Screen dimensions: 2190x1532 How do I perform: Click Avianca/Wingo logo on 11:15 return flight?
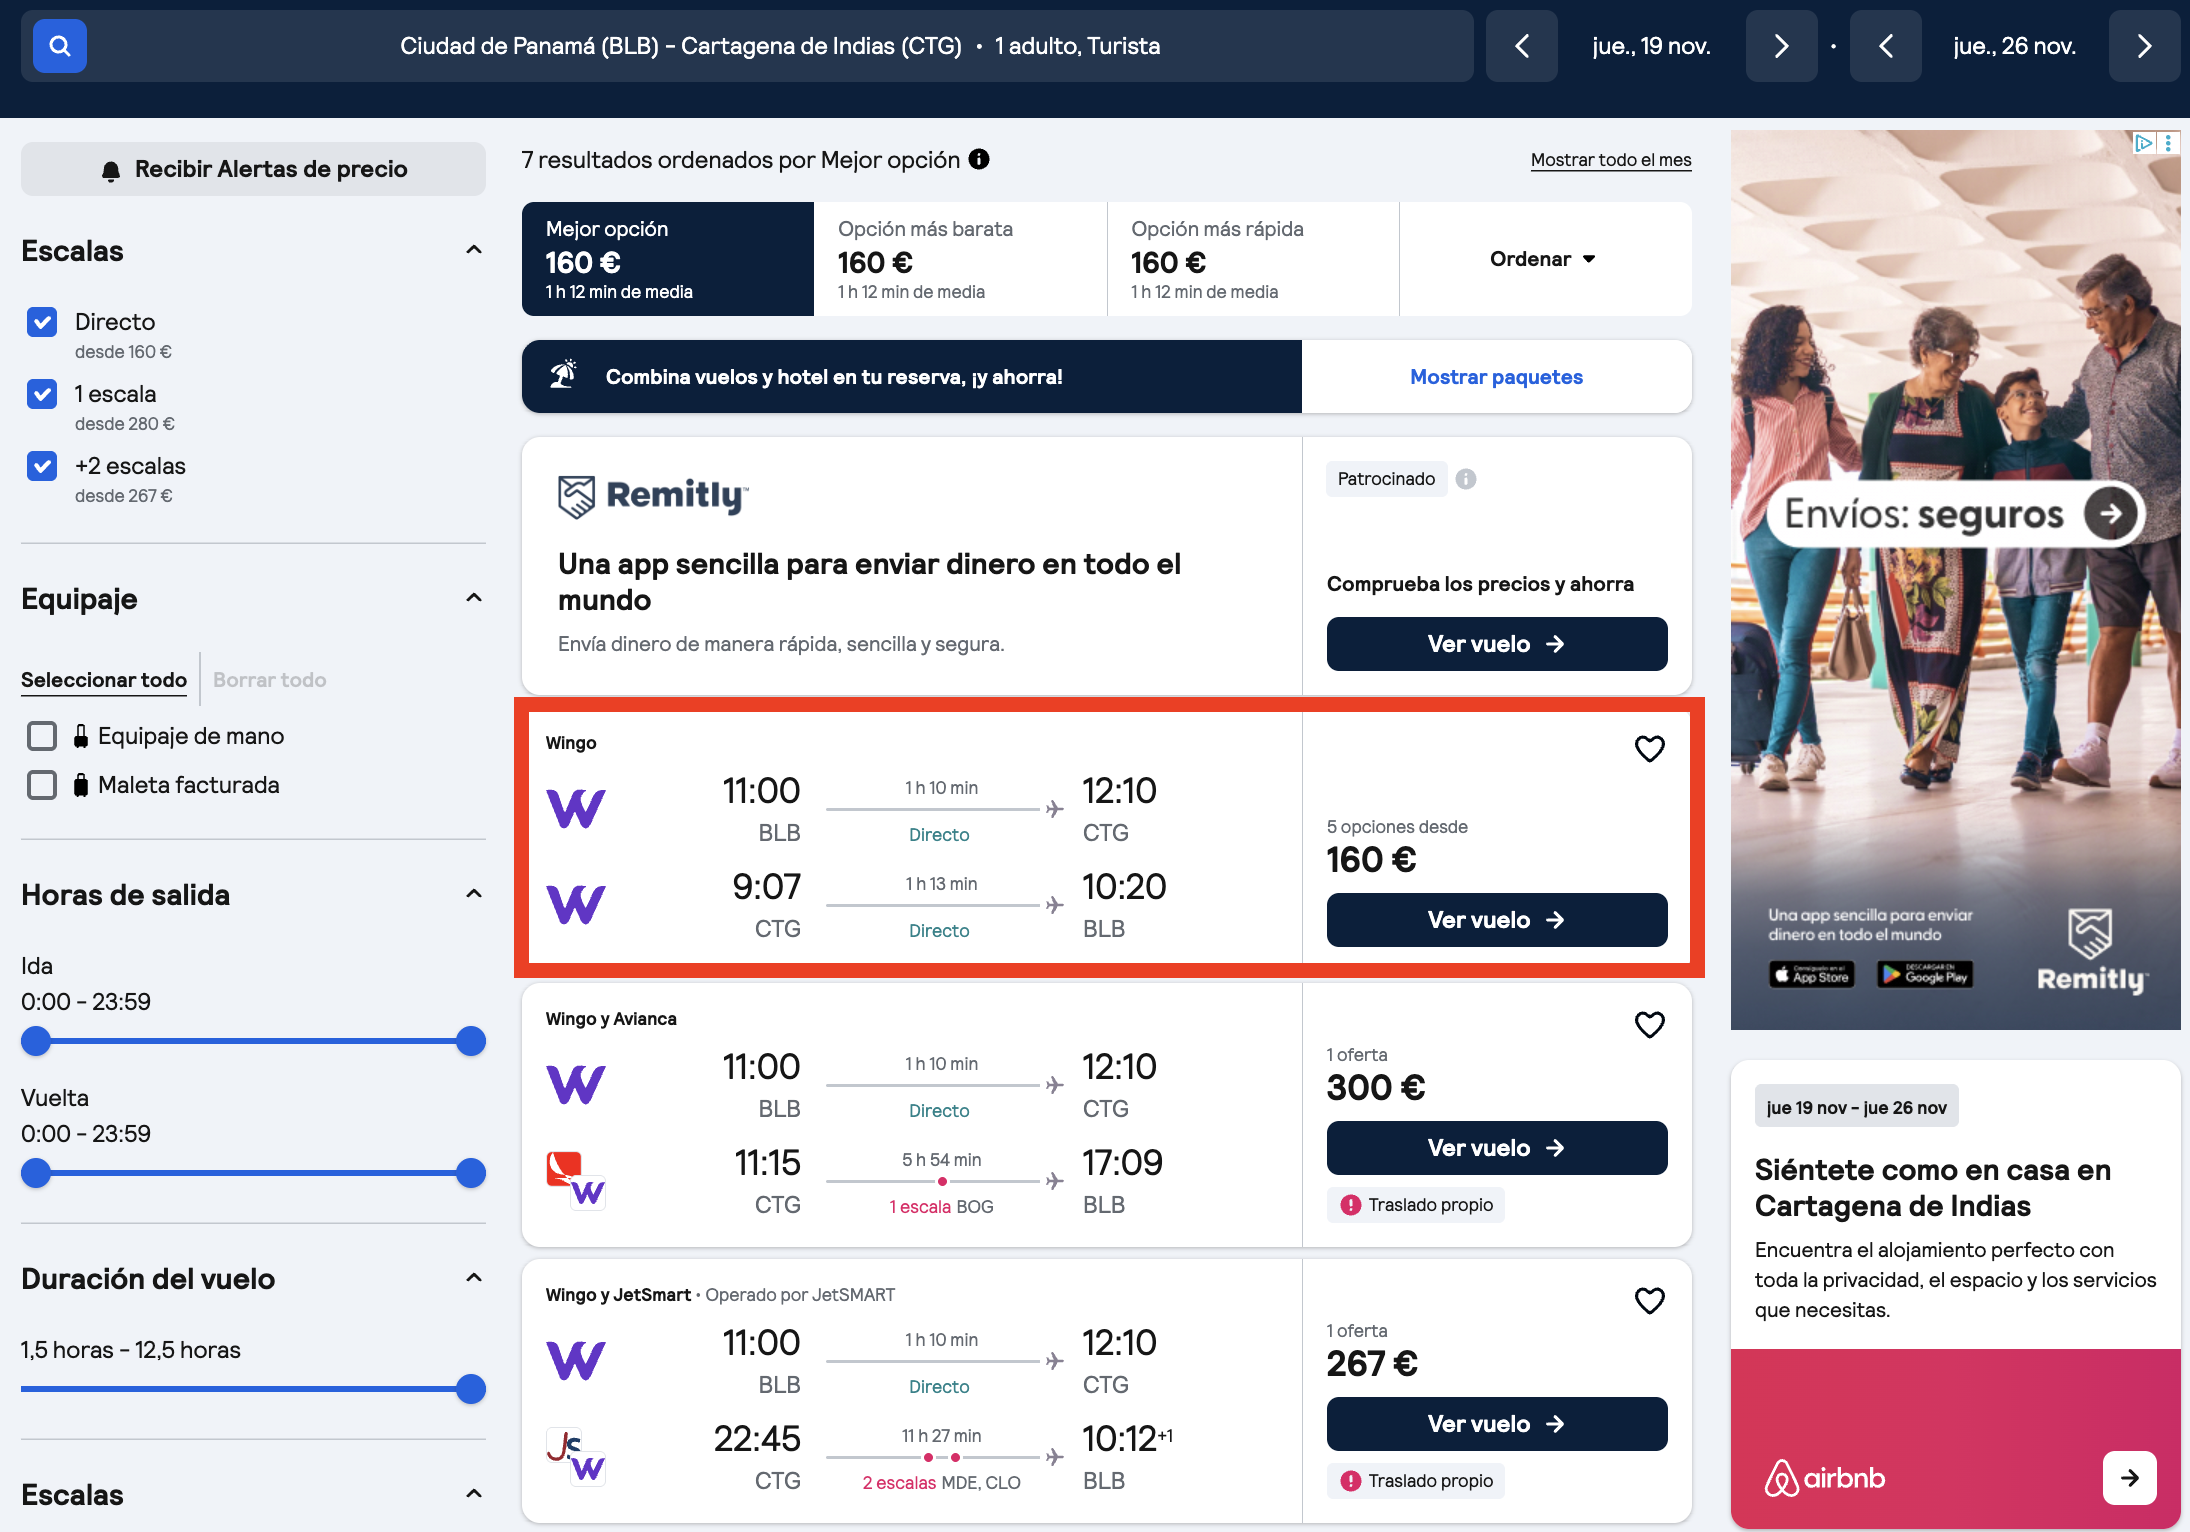[576, 1181]
